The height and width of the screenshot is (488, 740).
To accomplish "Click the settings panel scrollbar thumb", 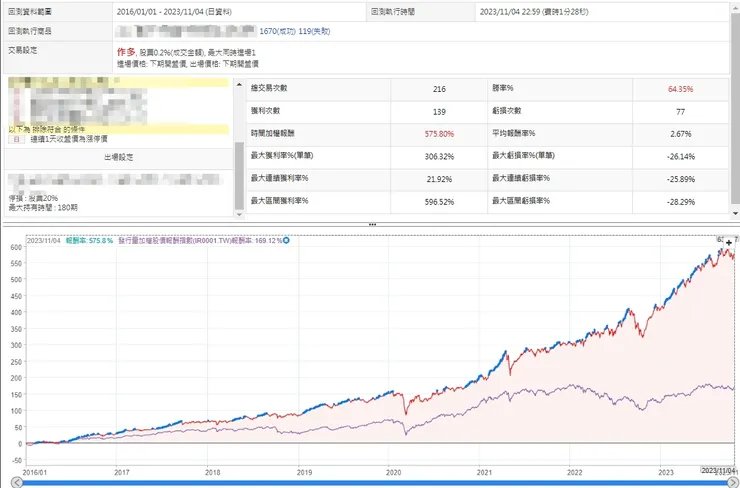I will click(x=239, y=176).
